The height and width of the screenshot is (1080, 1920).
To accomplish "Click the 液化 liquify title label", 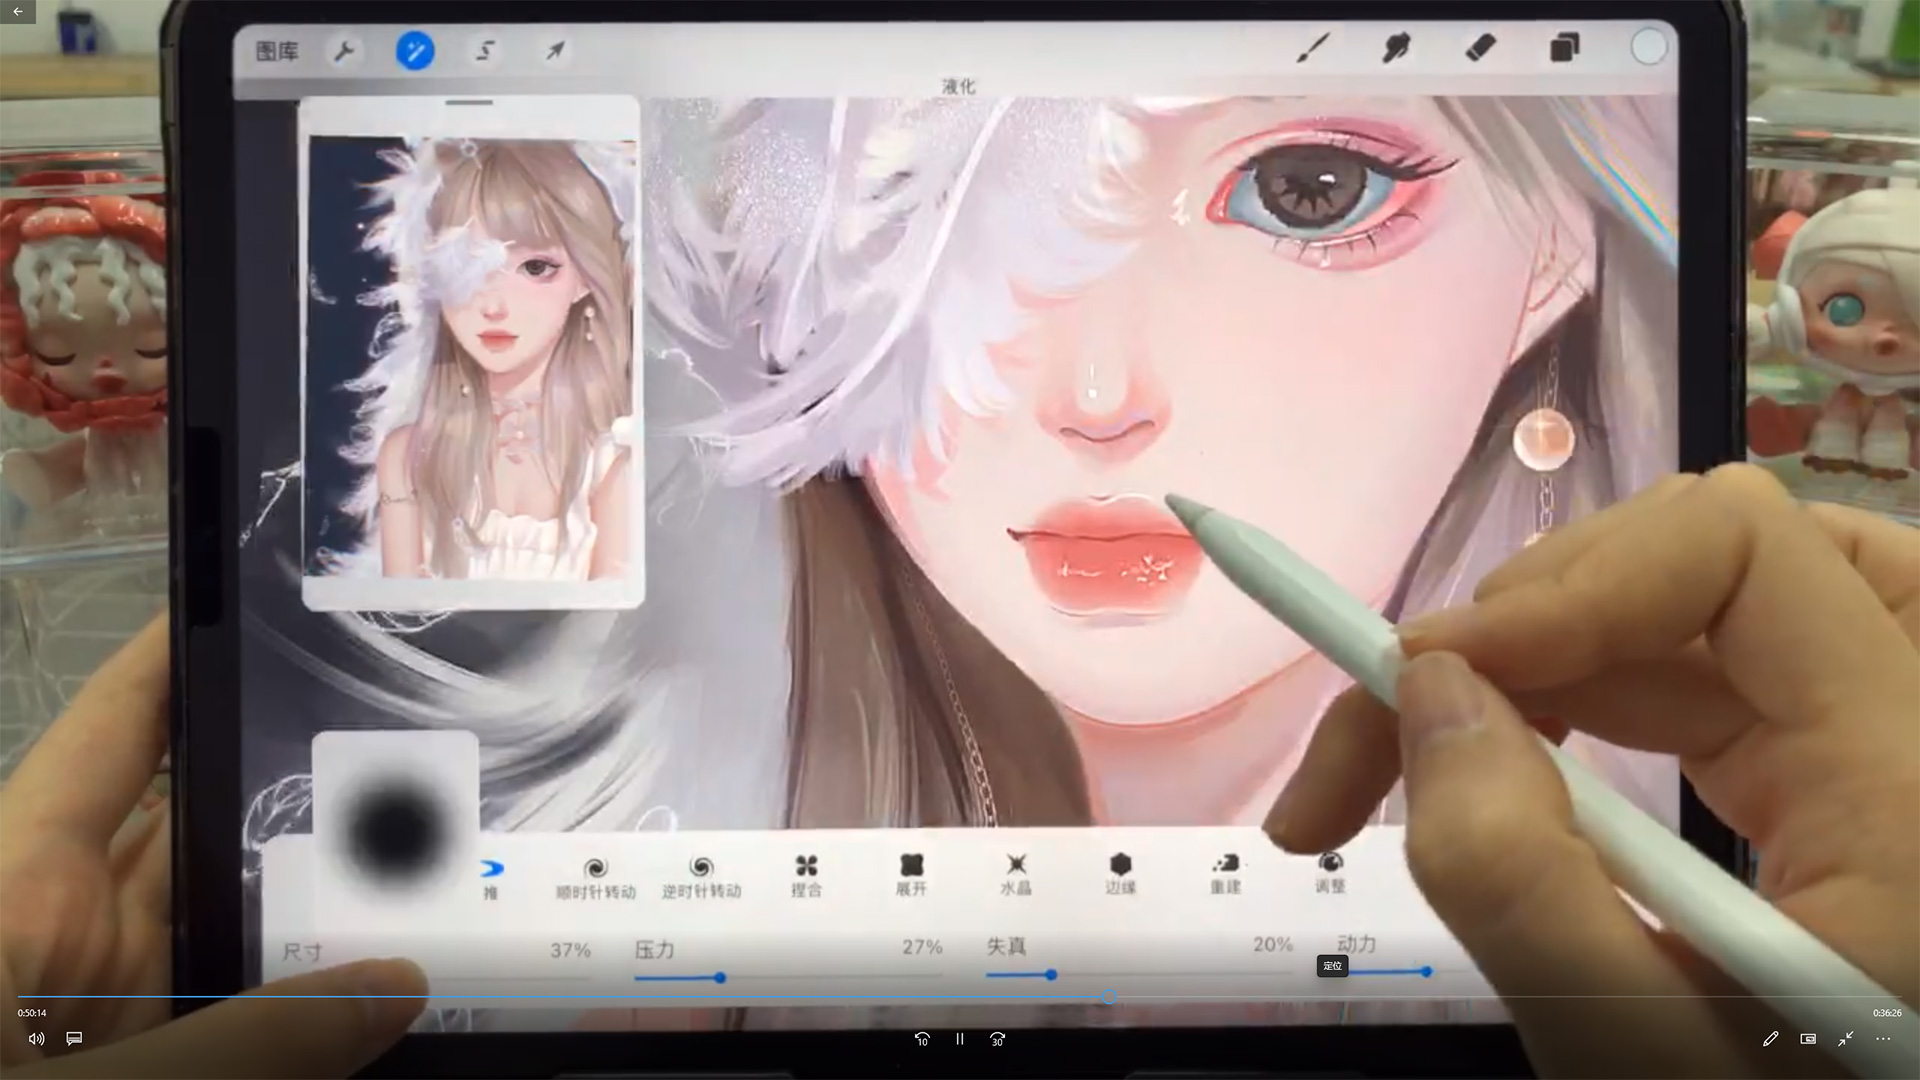I will point(958,87).
